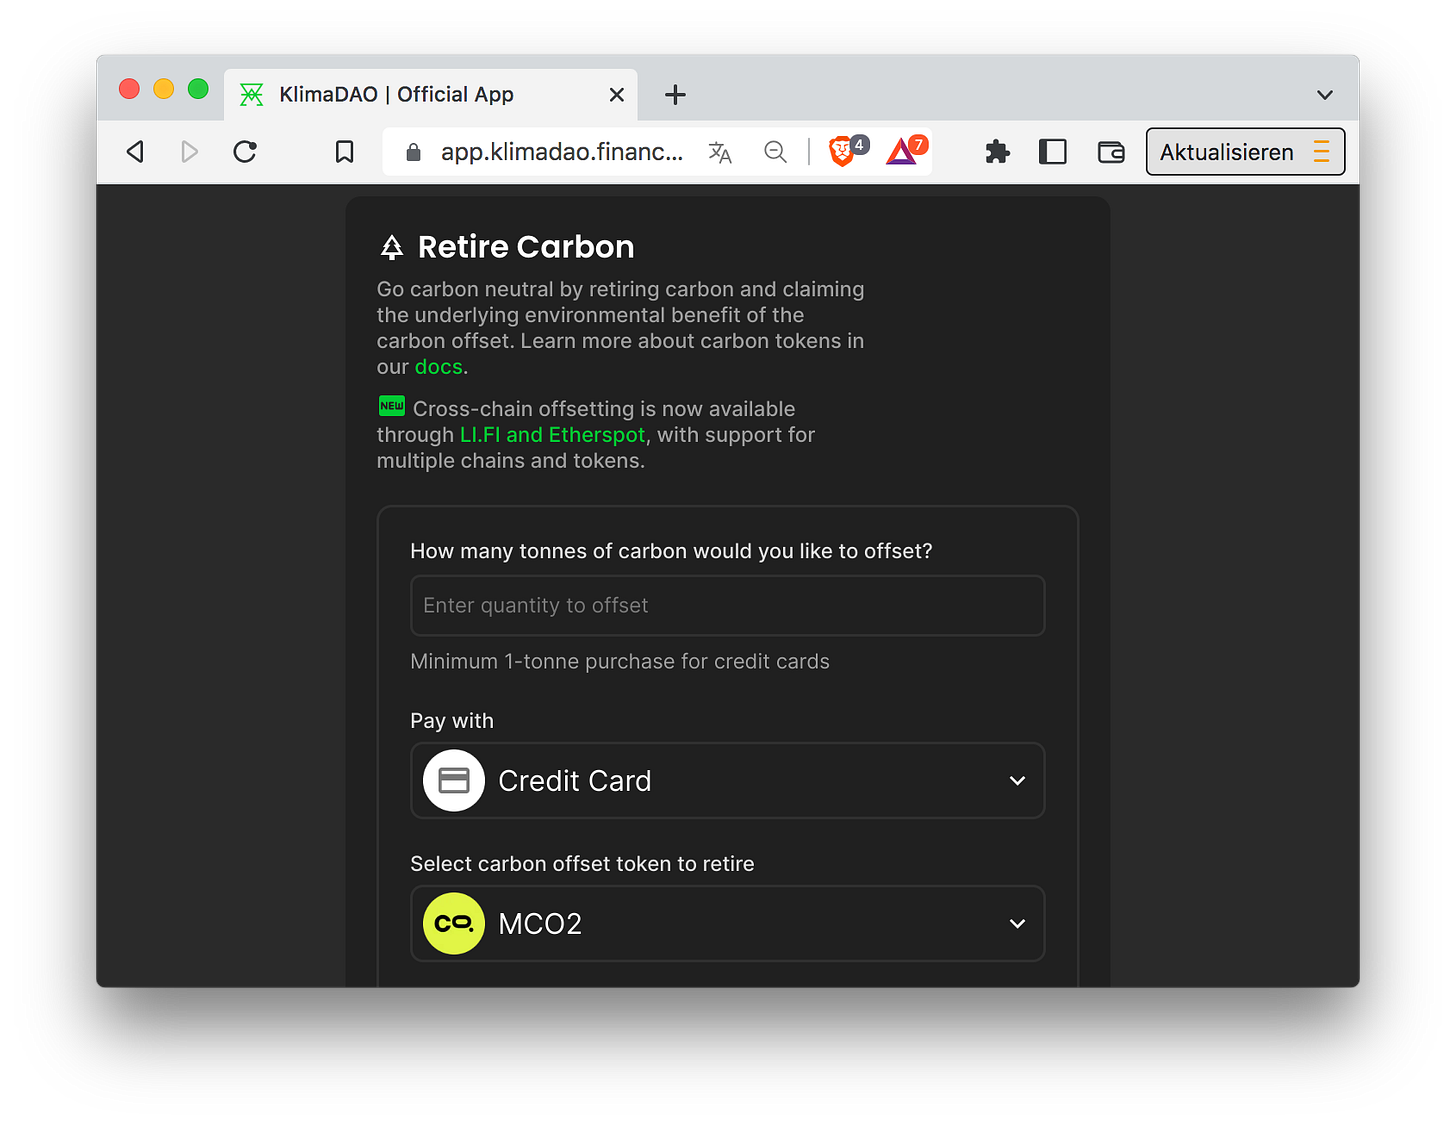
Task: Expand the tab search chevron
Action: coord(1325,95)
